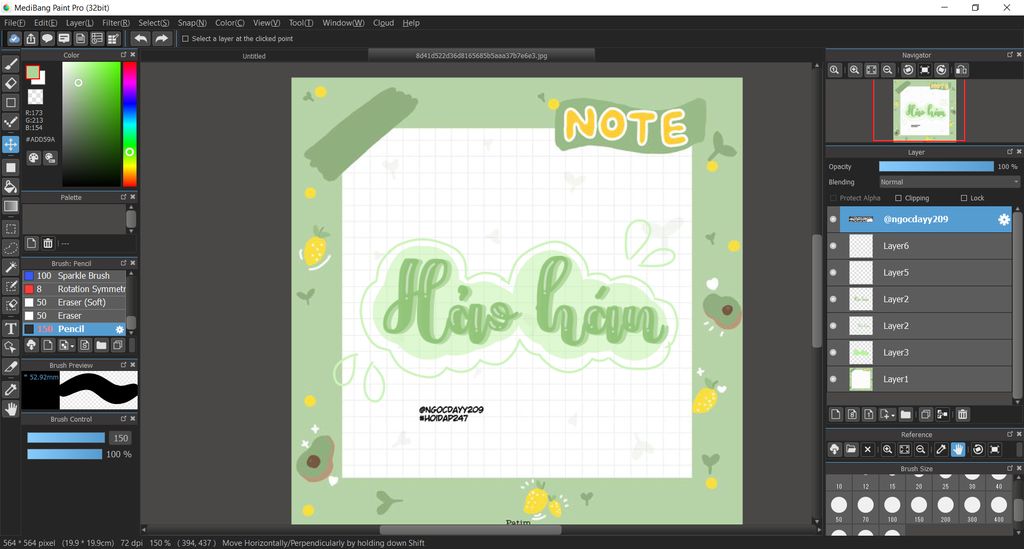Undock the Brush Size panel

coord(1010,468)
